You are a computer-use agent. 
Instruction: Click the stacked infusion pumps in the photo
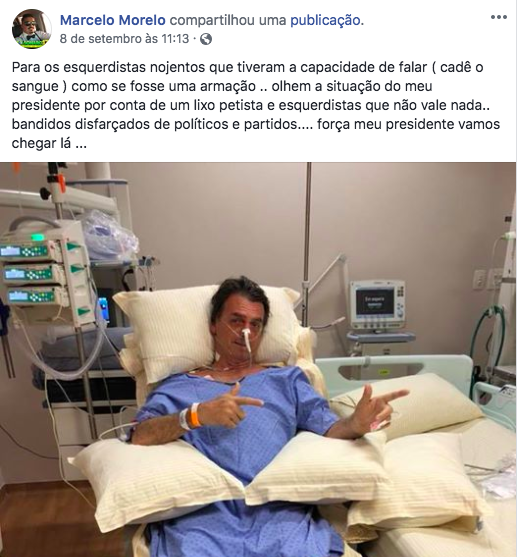tap(44, 274)
